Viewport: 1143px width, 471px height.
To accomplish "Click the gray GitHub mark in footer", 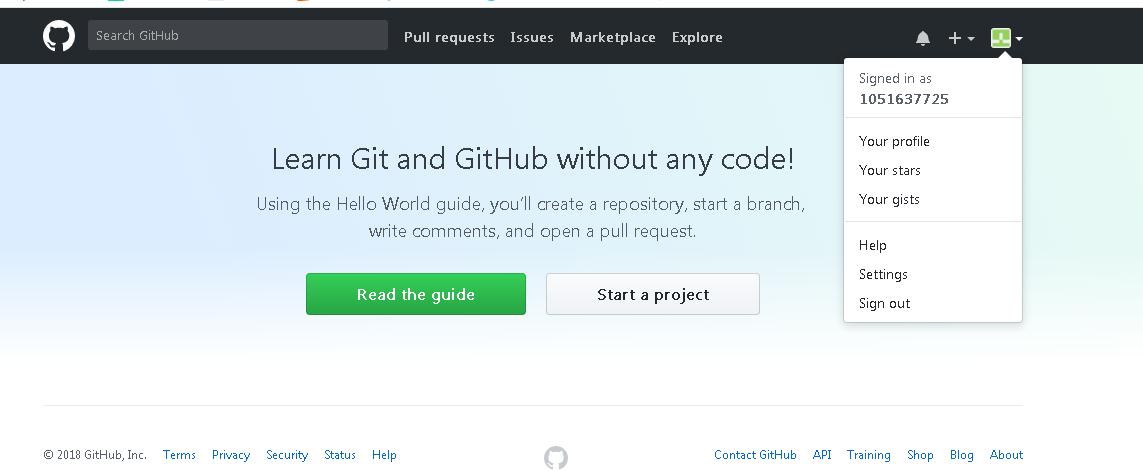I will click(556, 457).
